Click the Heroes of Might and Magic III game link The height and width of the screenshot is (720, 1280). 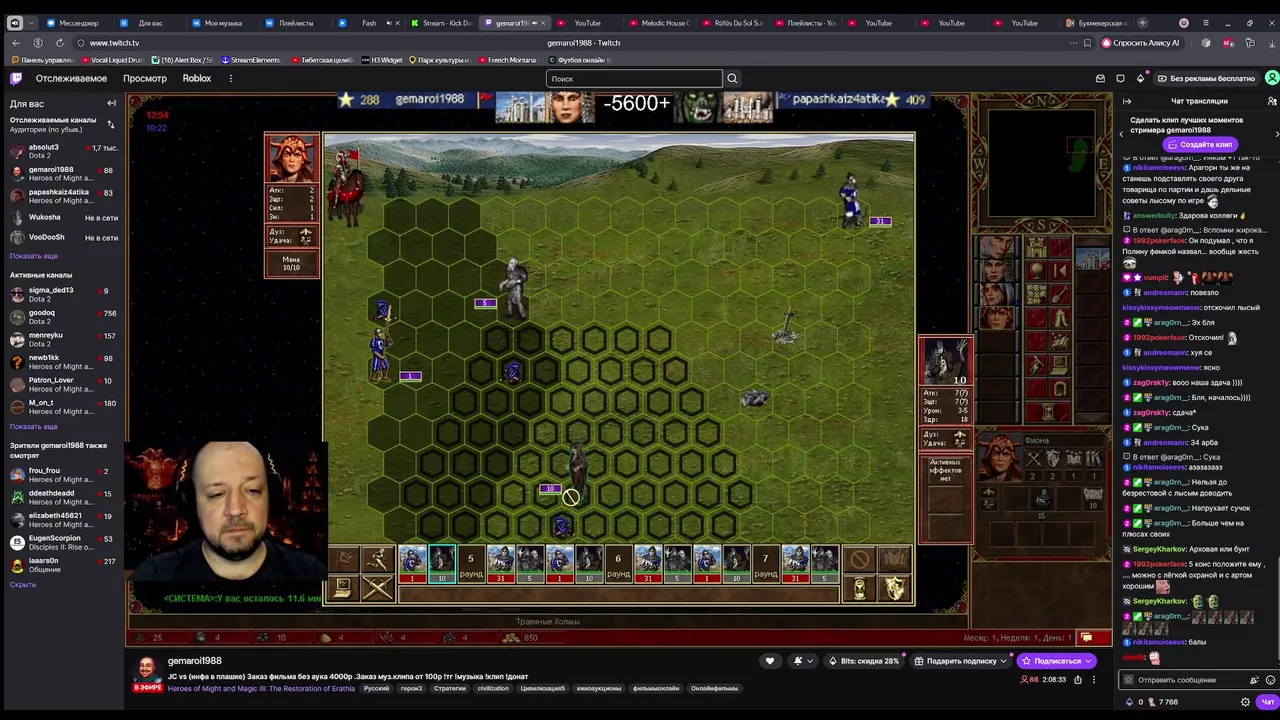click(261, 688)
